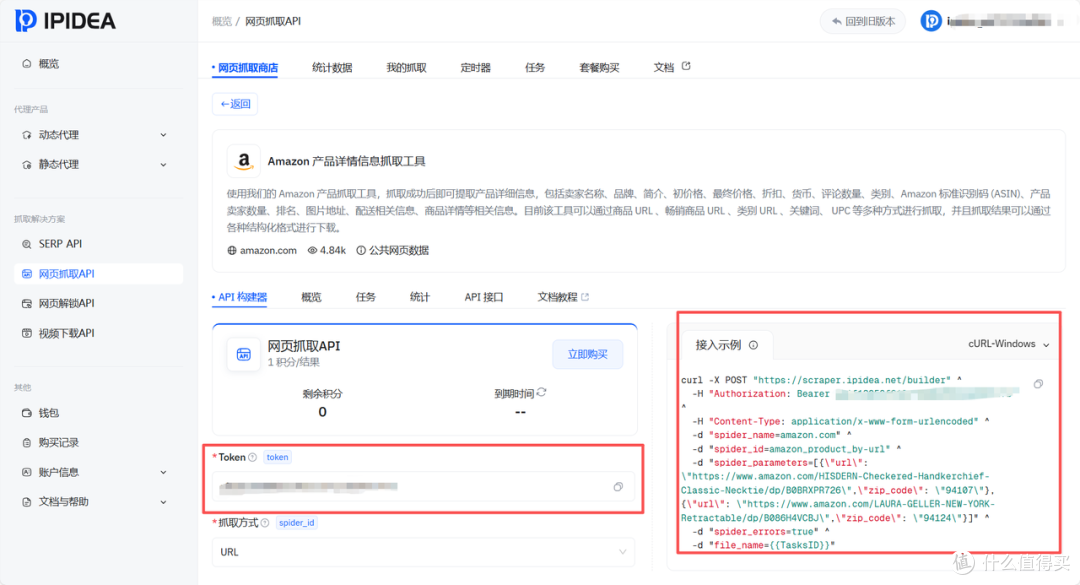Click the Token input field
Viewport: 1080px width, 585px height.
pyautogui.click(x=423, y=486)
